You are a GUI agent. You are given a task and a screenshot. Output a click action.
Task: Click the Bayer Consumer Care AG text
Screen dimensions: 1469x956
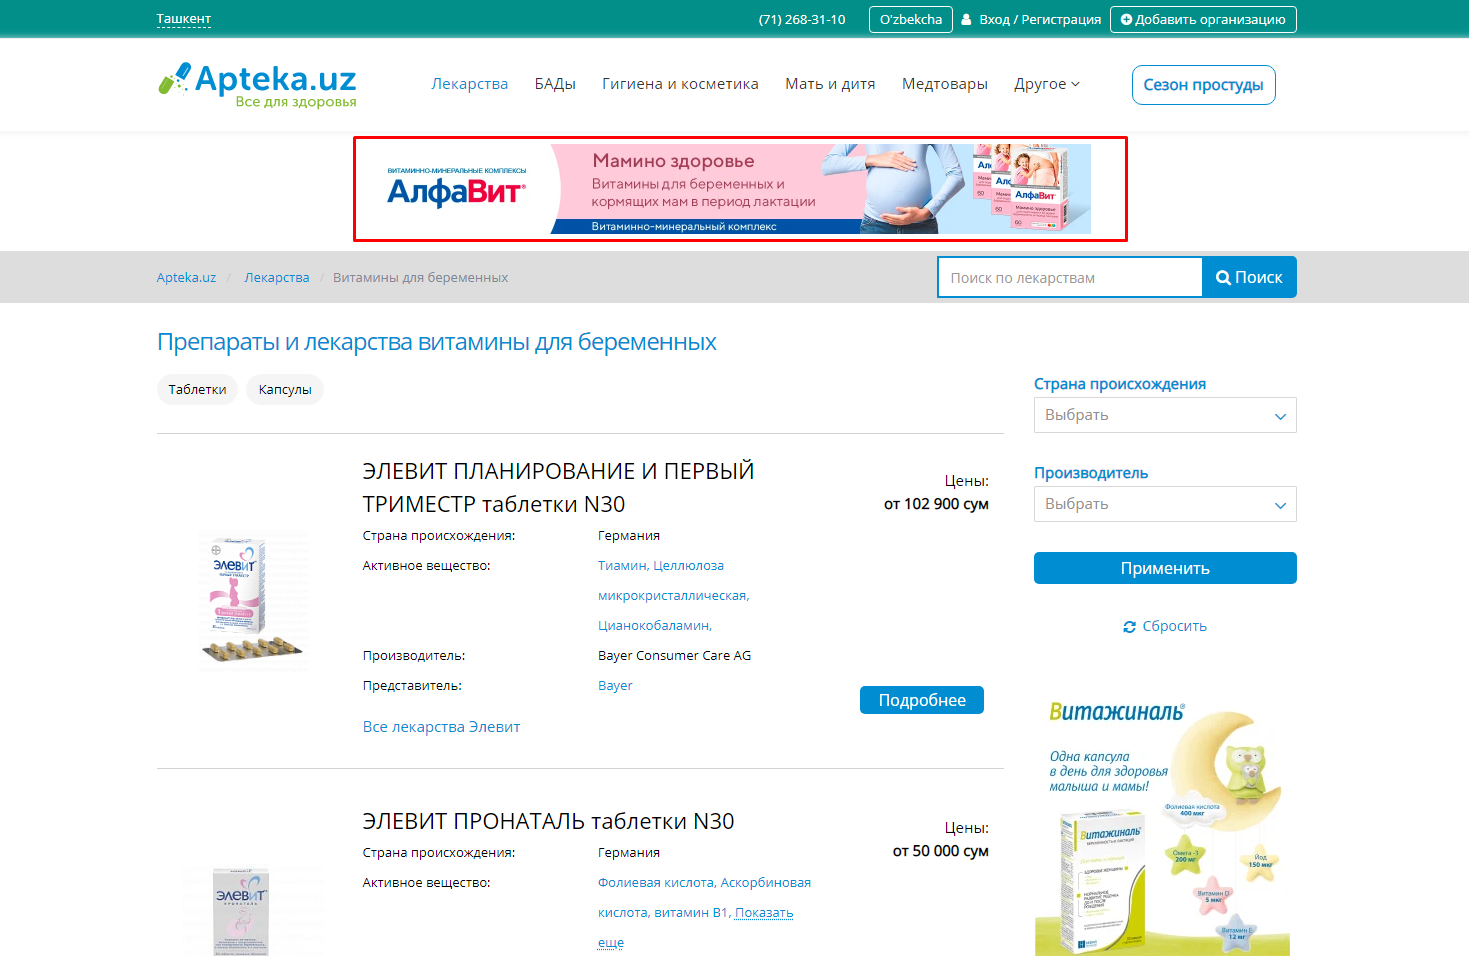pos(674,656)
